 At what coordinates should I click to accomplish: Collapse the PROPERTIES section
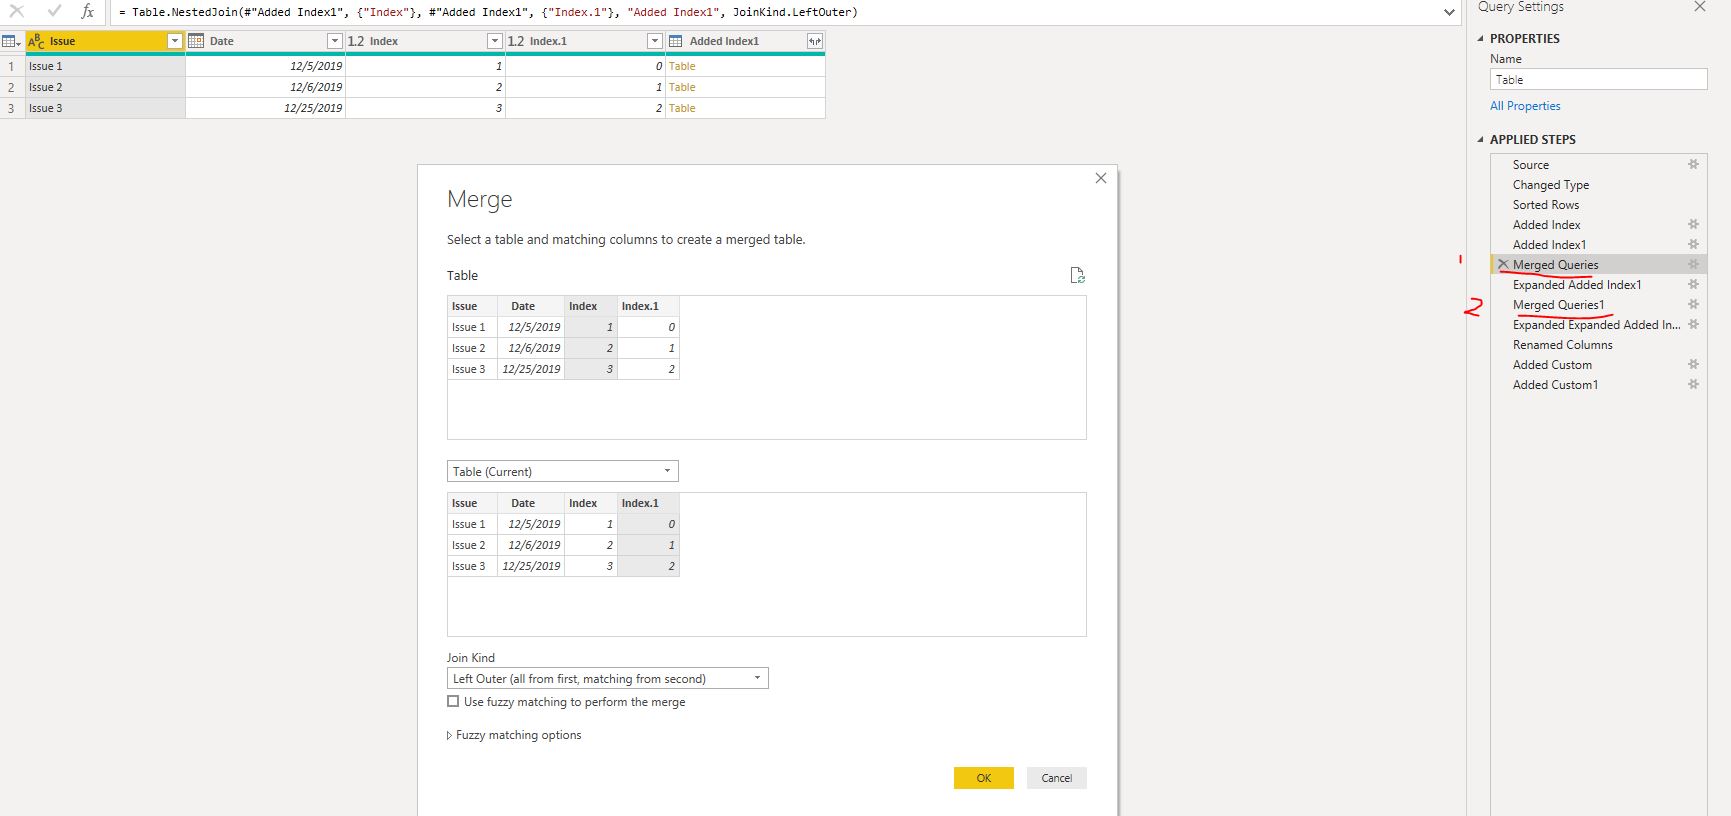click(1481, 39)
